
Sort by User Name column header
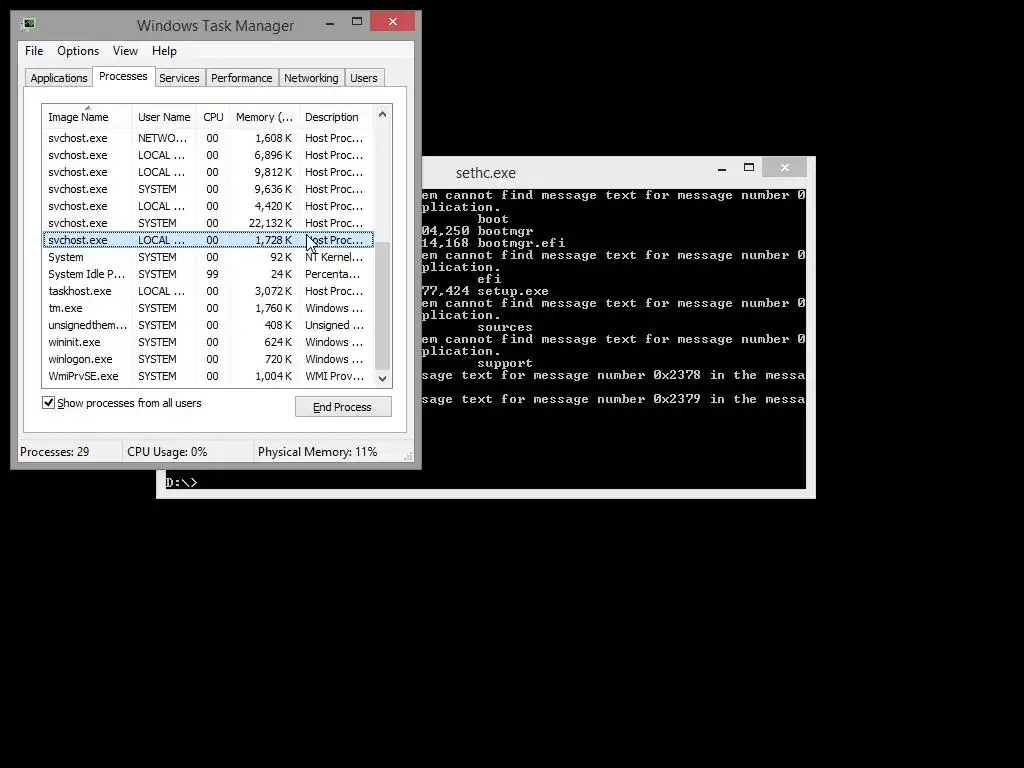point(164,117)
